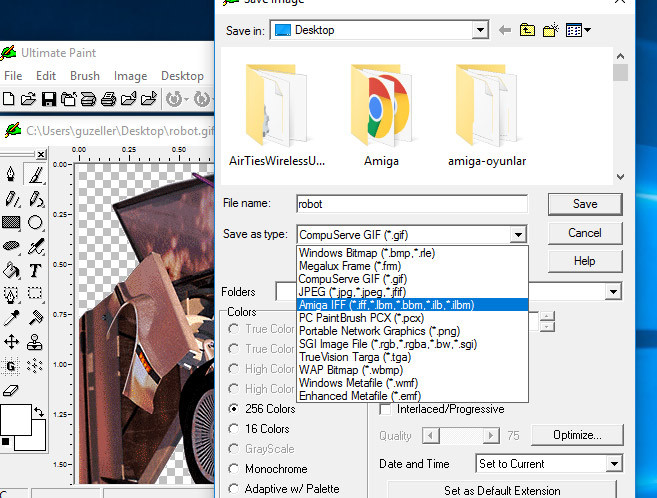Screen dimensions: 657x498
Task: Select the Adaptive w/ Palette radio button
Action: [234, 488]
